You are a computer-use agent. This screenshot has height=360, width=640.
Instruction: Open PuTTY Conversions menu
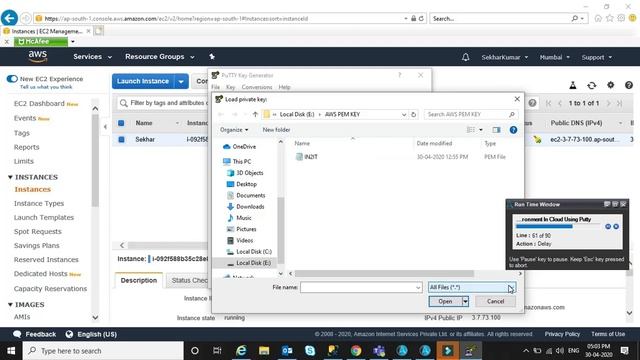tap(257, 87)
